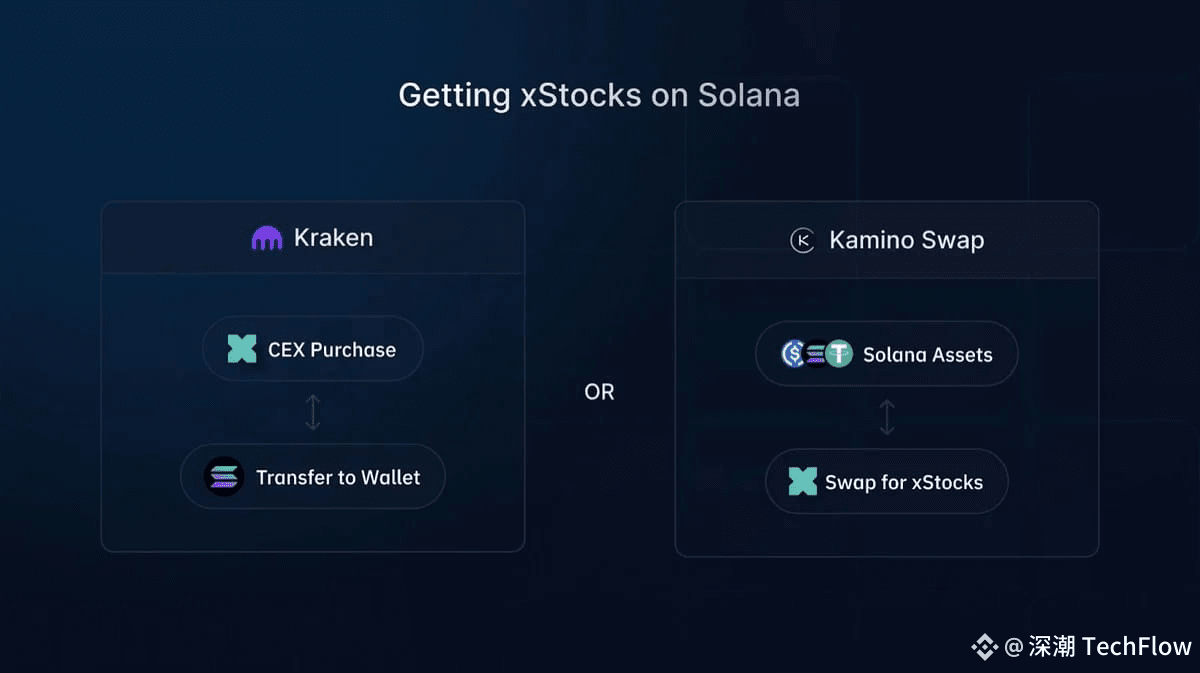Click the Solana icon beside Transfer to Wallet
The height and width of the screenshot is (673, 1200).
(x=223, y=477)
